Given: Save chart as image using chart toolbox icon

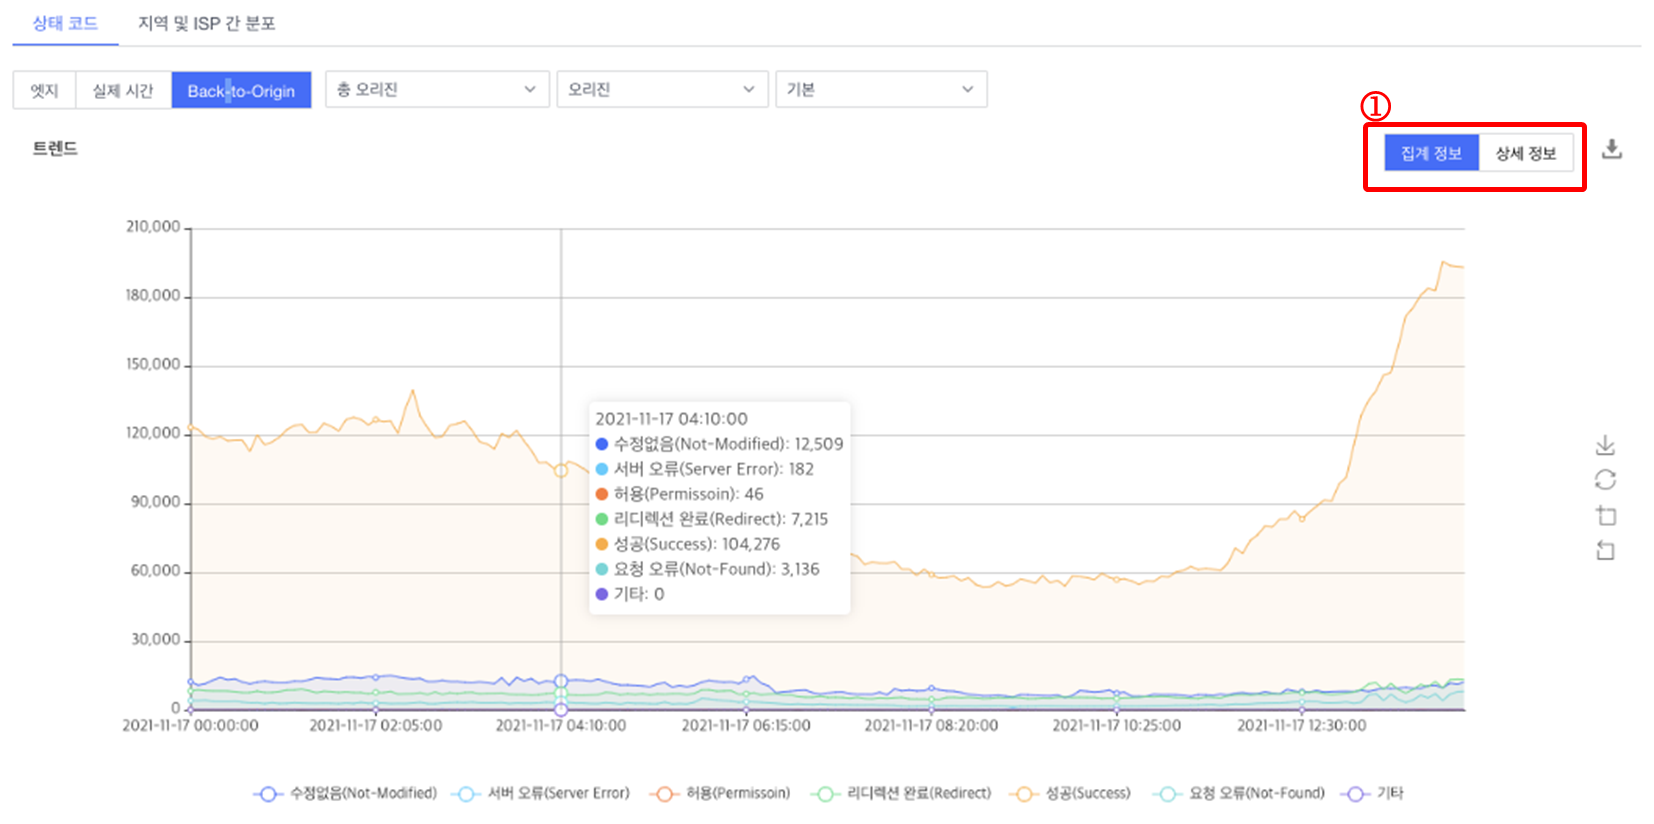Looking at the screenshot, I should coord(1605,445).
